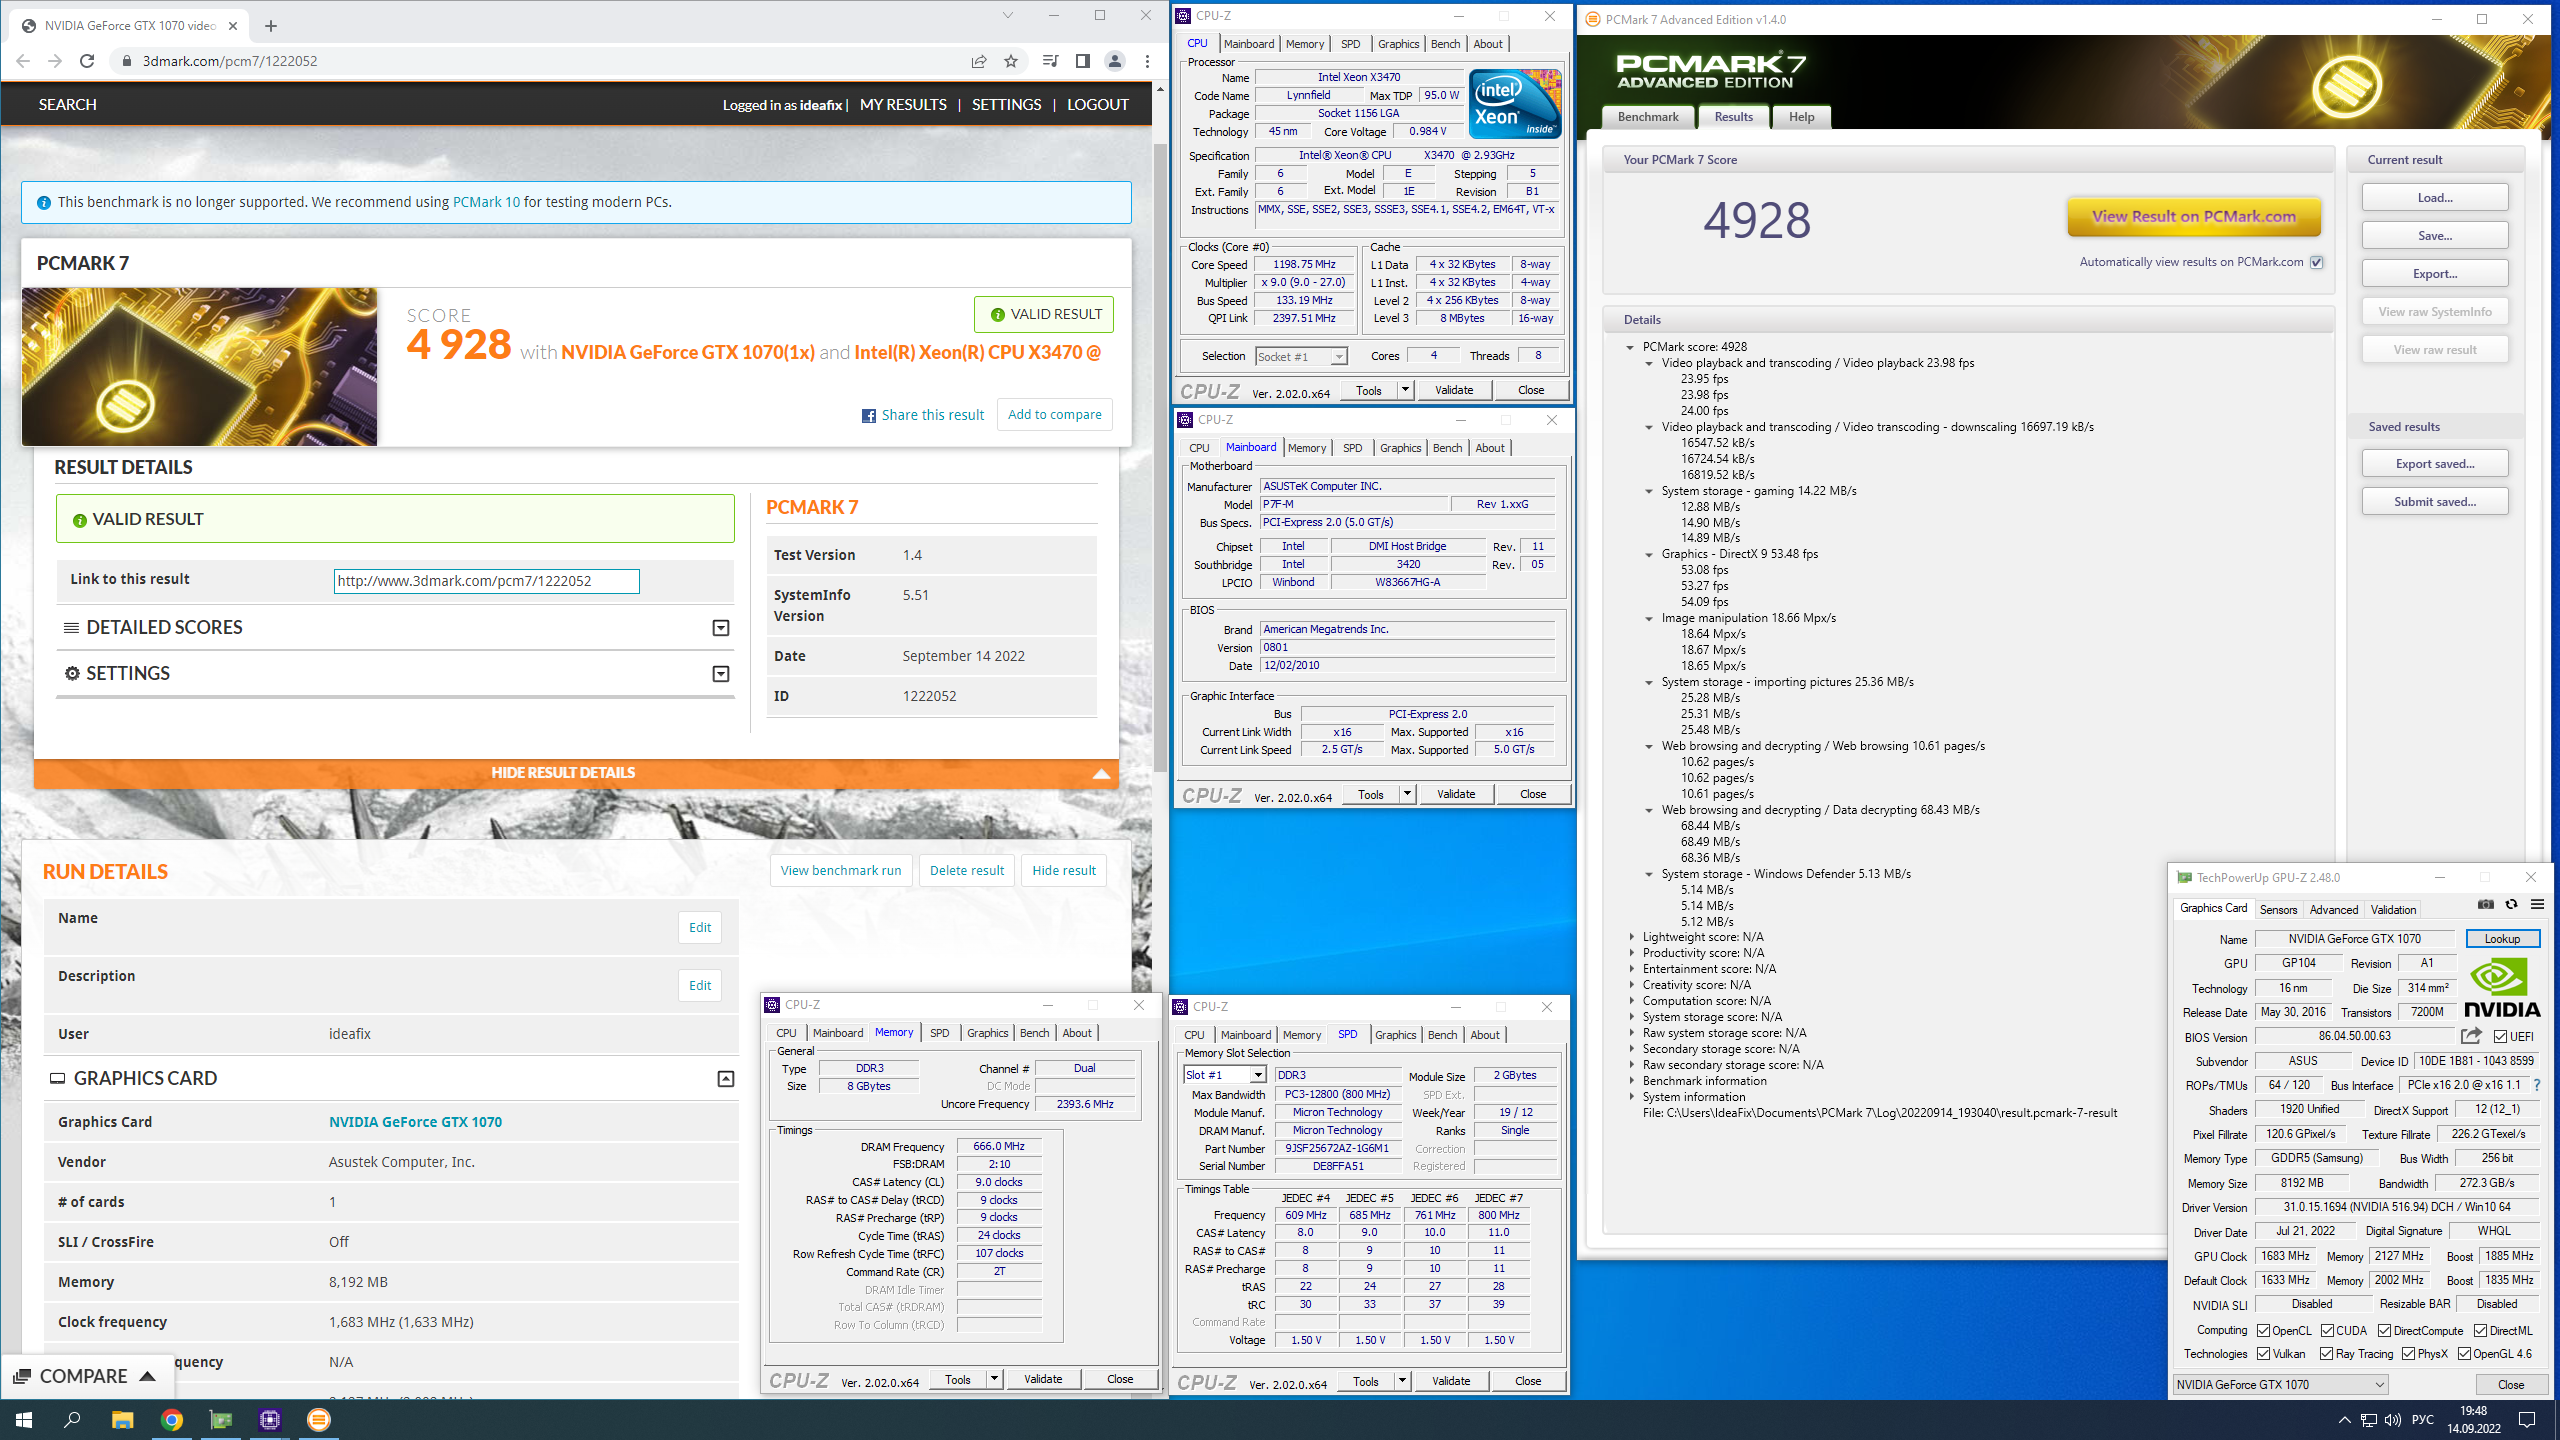
Task: Take GPU-Z screenshot with camera icon
Action: (x=2485, y=905)
